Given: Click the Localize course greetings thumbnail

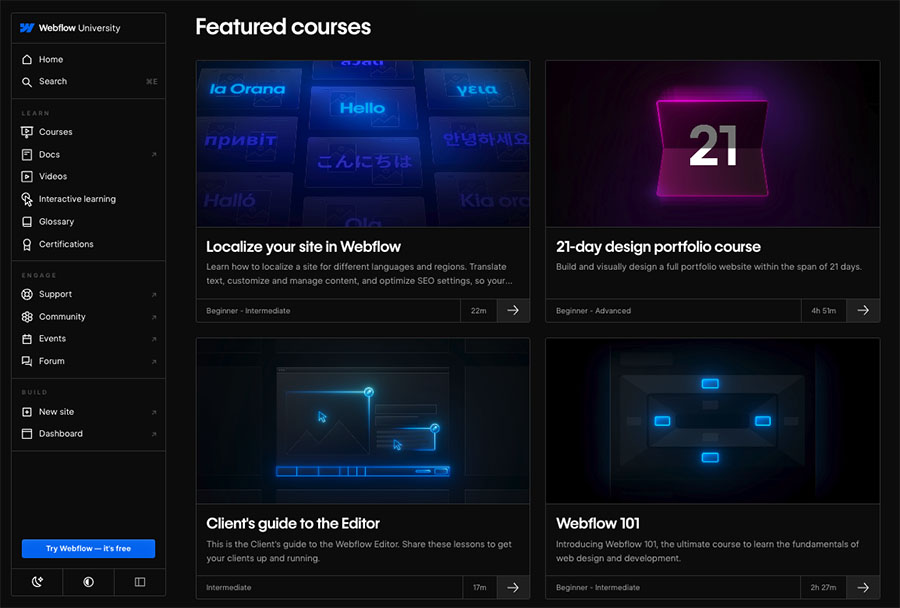Looking at the screenshot, I should point(363,144).
